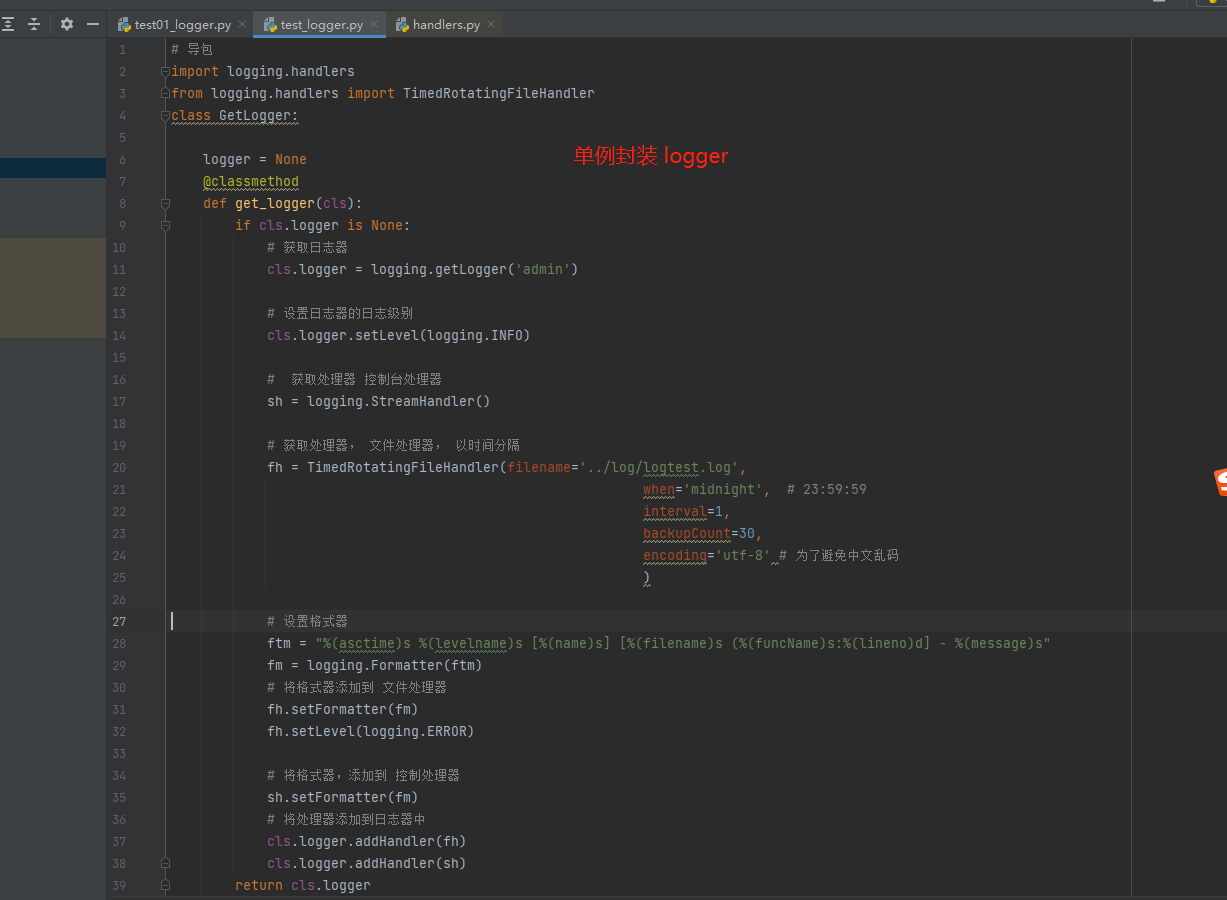Fold the get_logger method definition
The image size is (1227, 900).
pos(165,204)
